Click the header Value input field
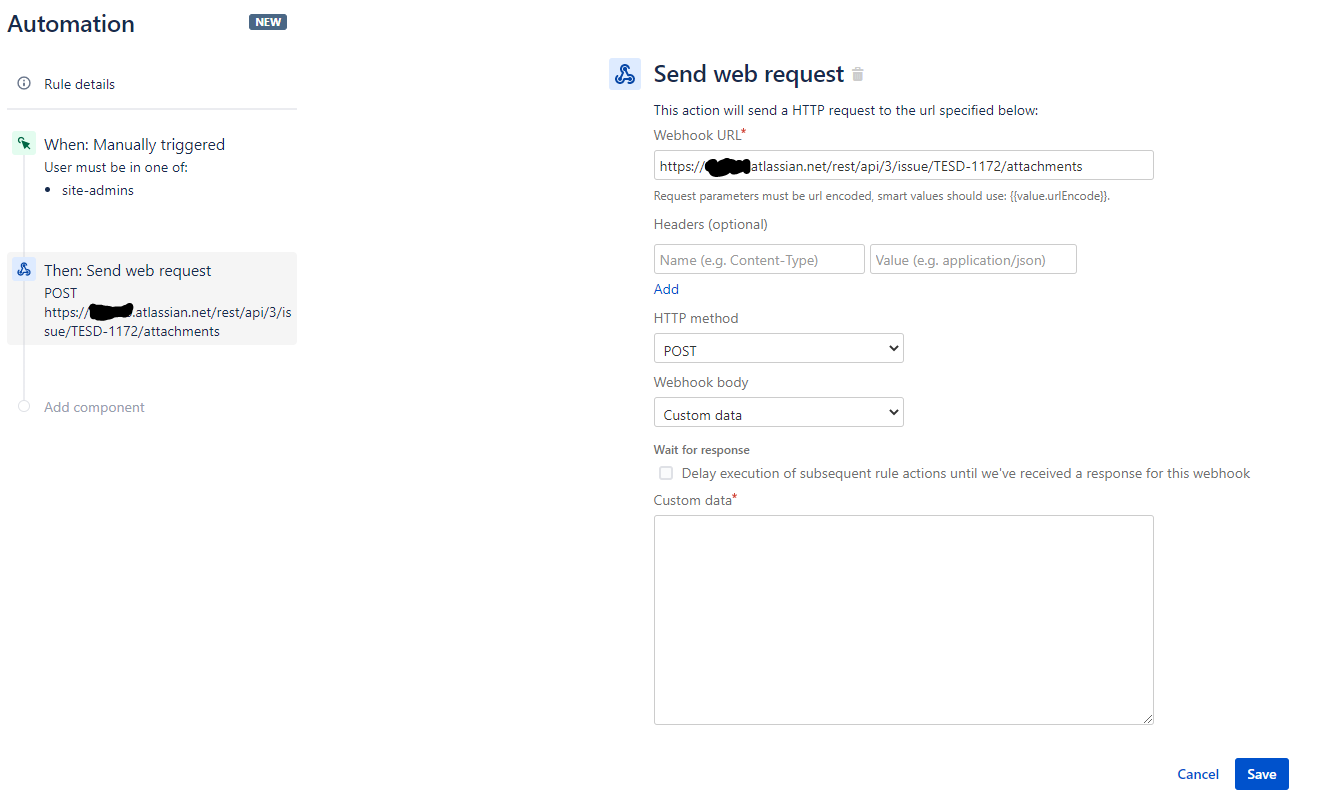Image resolution: width=1342 pixels, height=794 pixels. coord(973,259)
